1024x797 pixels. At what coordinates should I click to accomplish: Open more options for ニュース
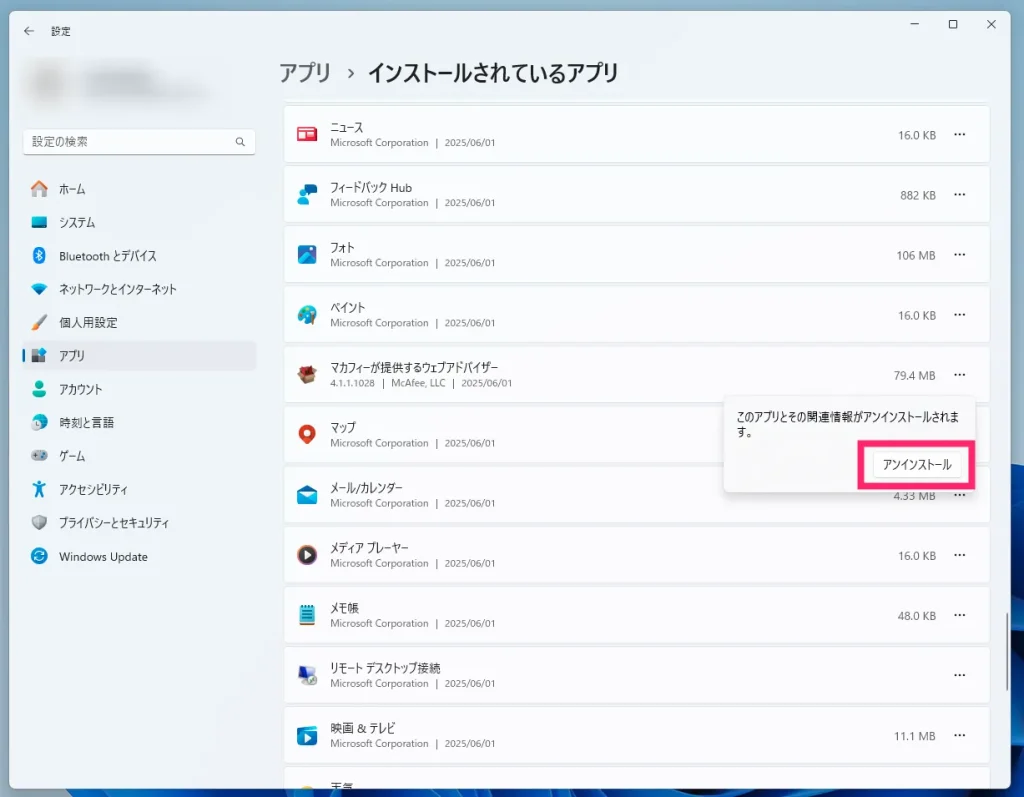[x=959, y=135]
